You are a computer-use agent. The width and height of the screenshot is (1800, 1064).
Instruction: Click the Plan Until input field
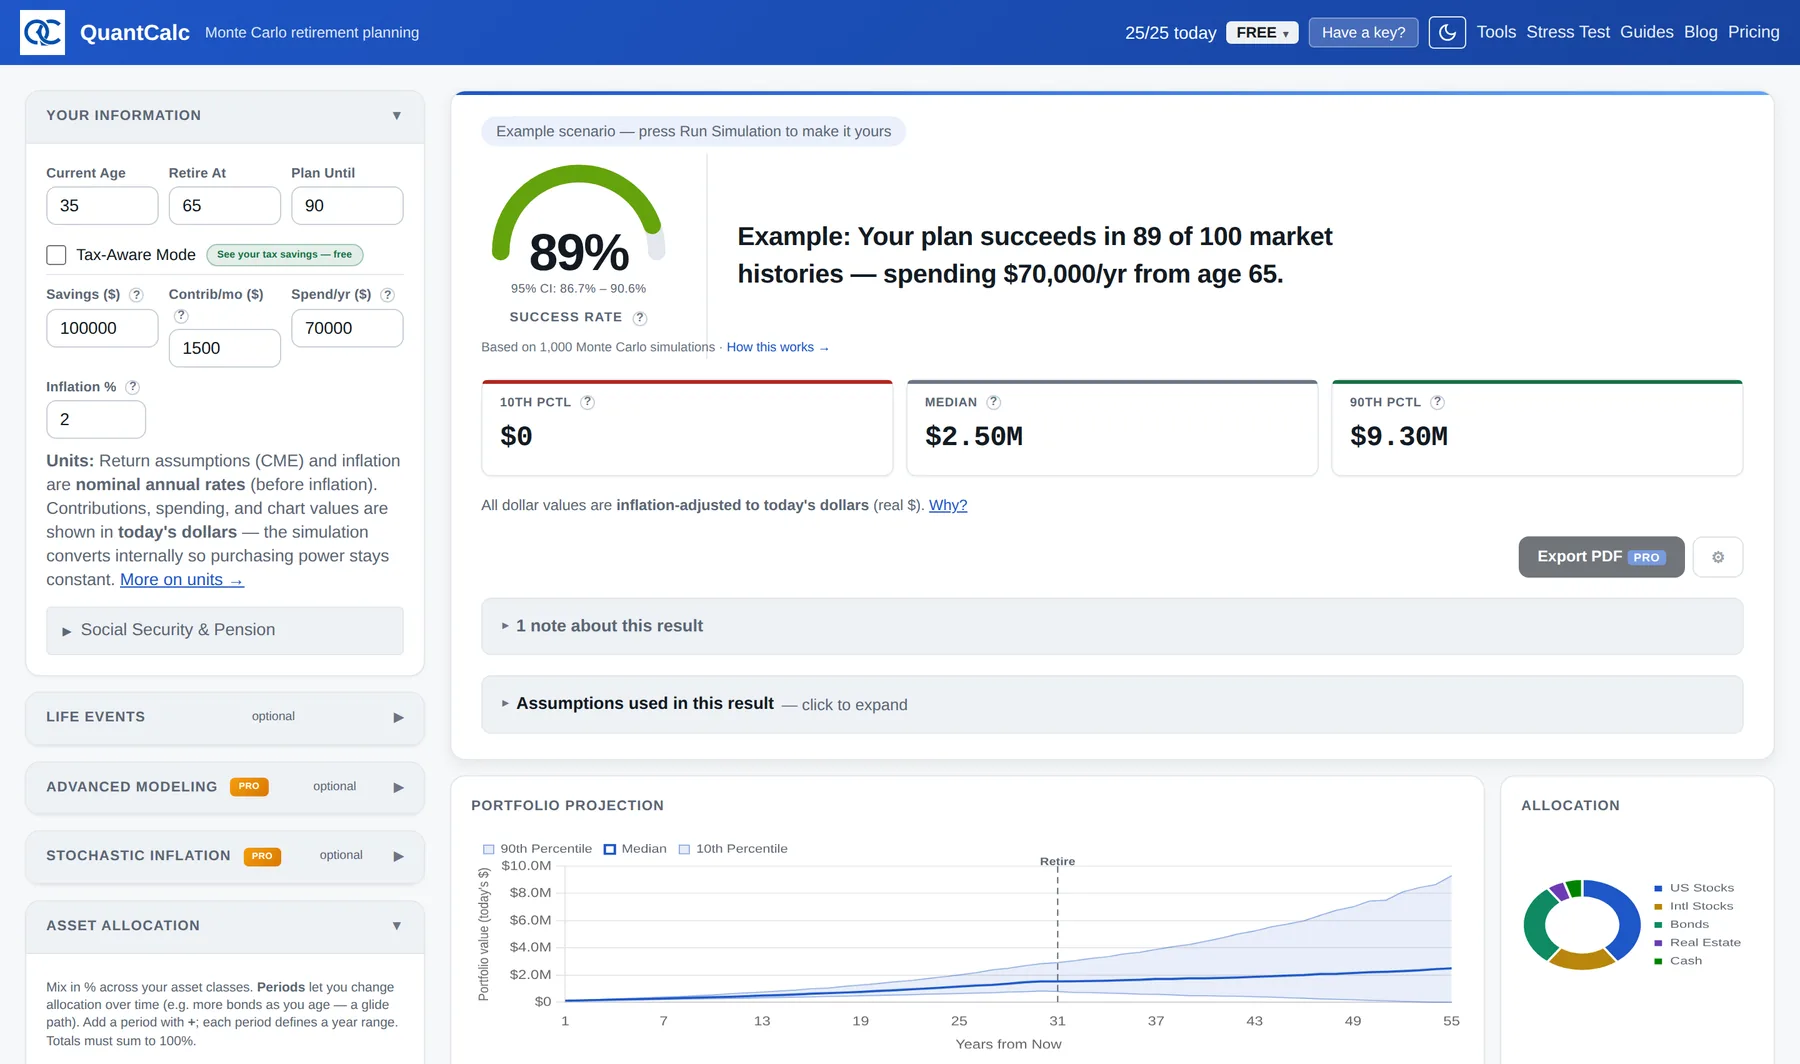click(x=347, y=206)
